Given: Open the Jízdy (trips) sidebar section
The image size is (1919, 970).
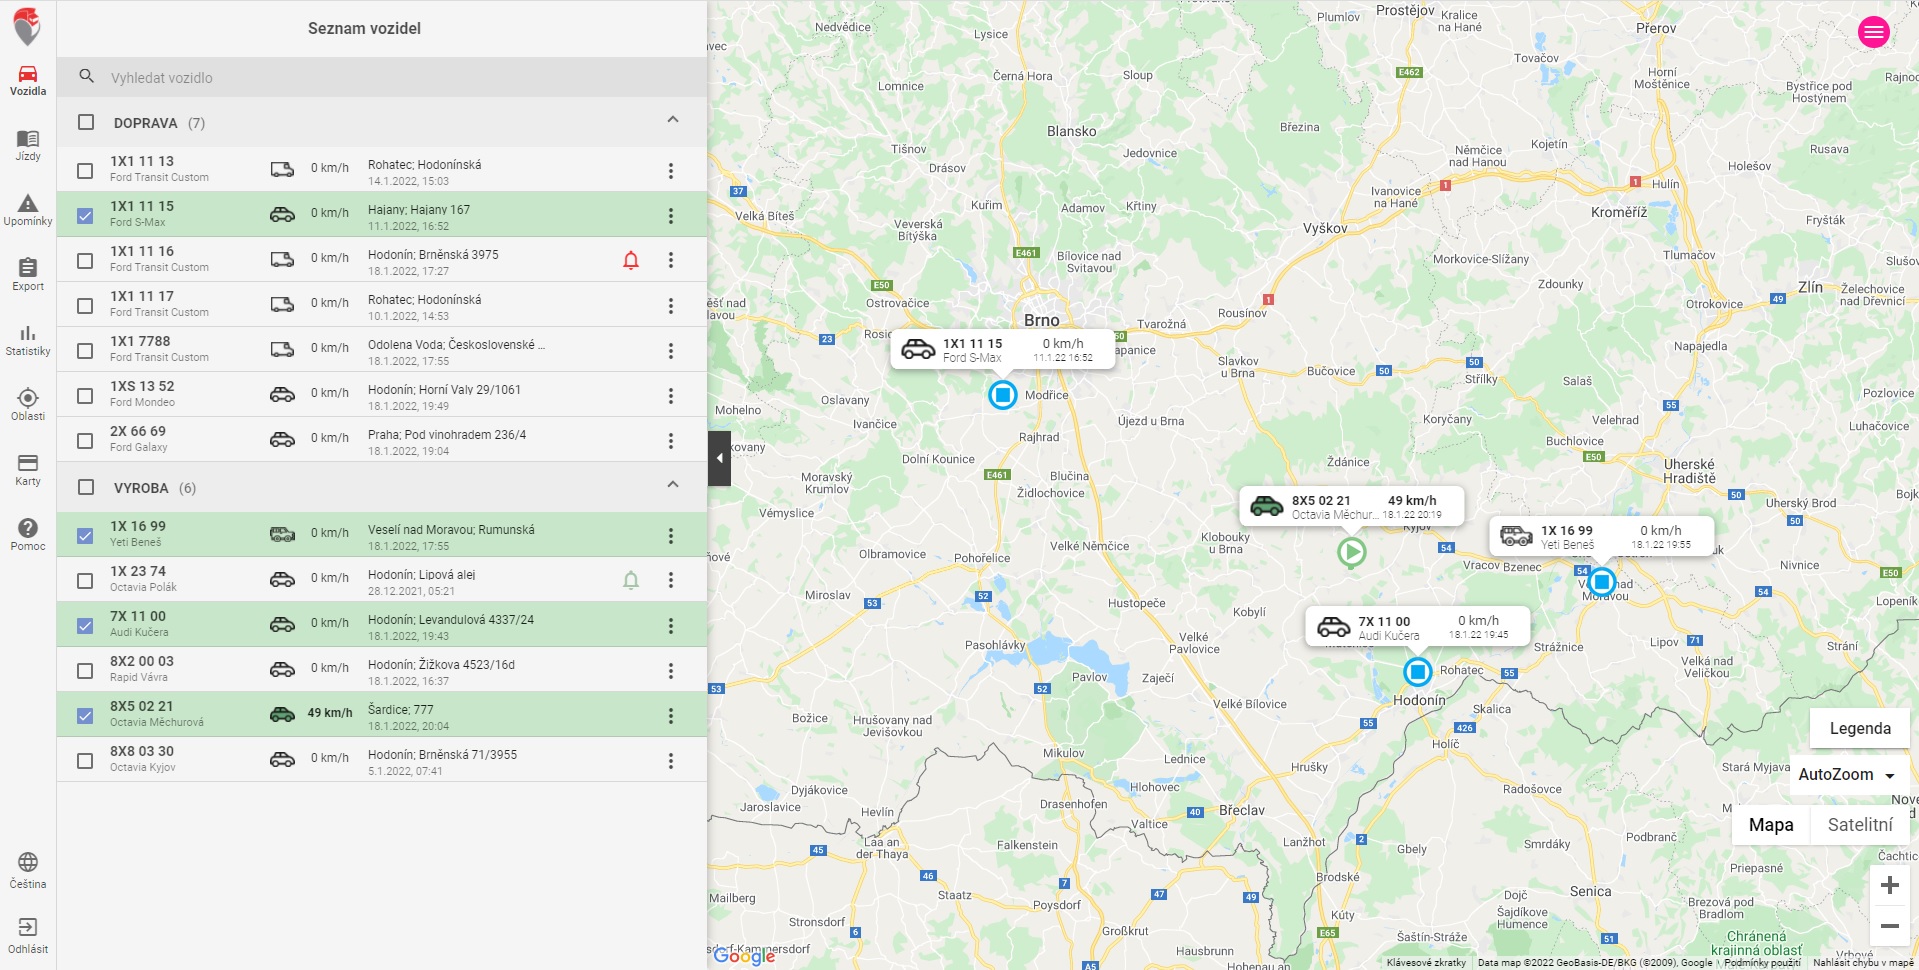Looking at the screenshot, I should click(28, 145).
